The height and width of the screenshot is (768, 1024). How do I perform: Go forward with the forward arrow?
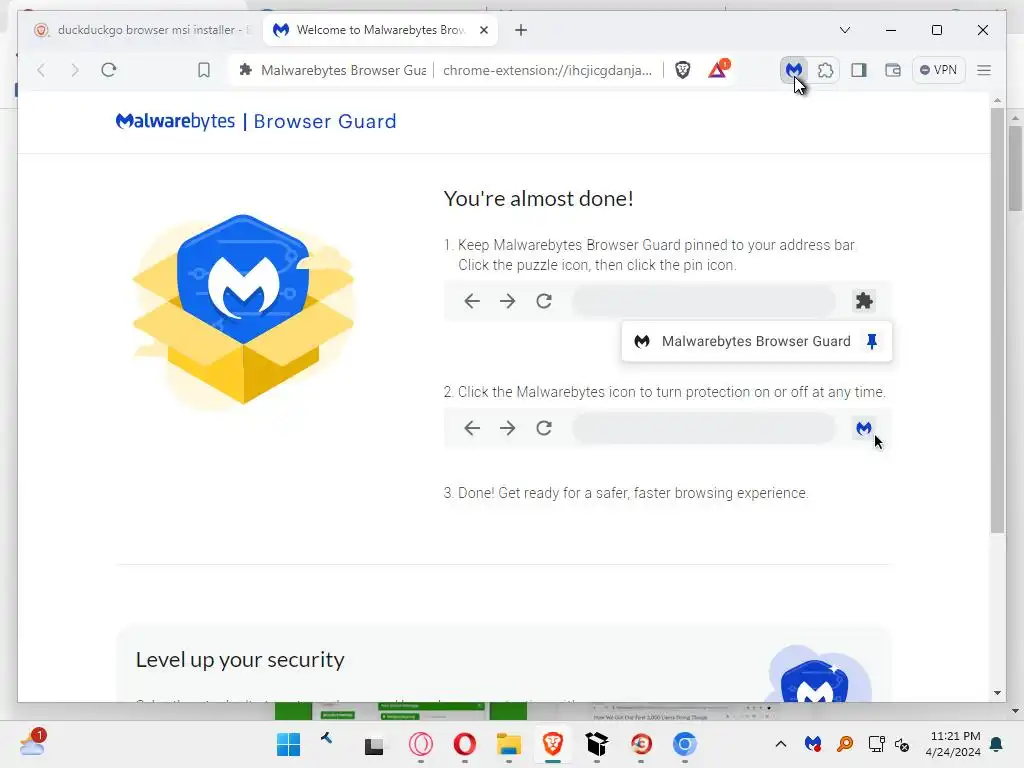click(x=74, y=70)
